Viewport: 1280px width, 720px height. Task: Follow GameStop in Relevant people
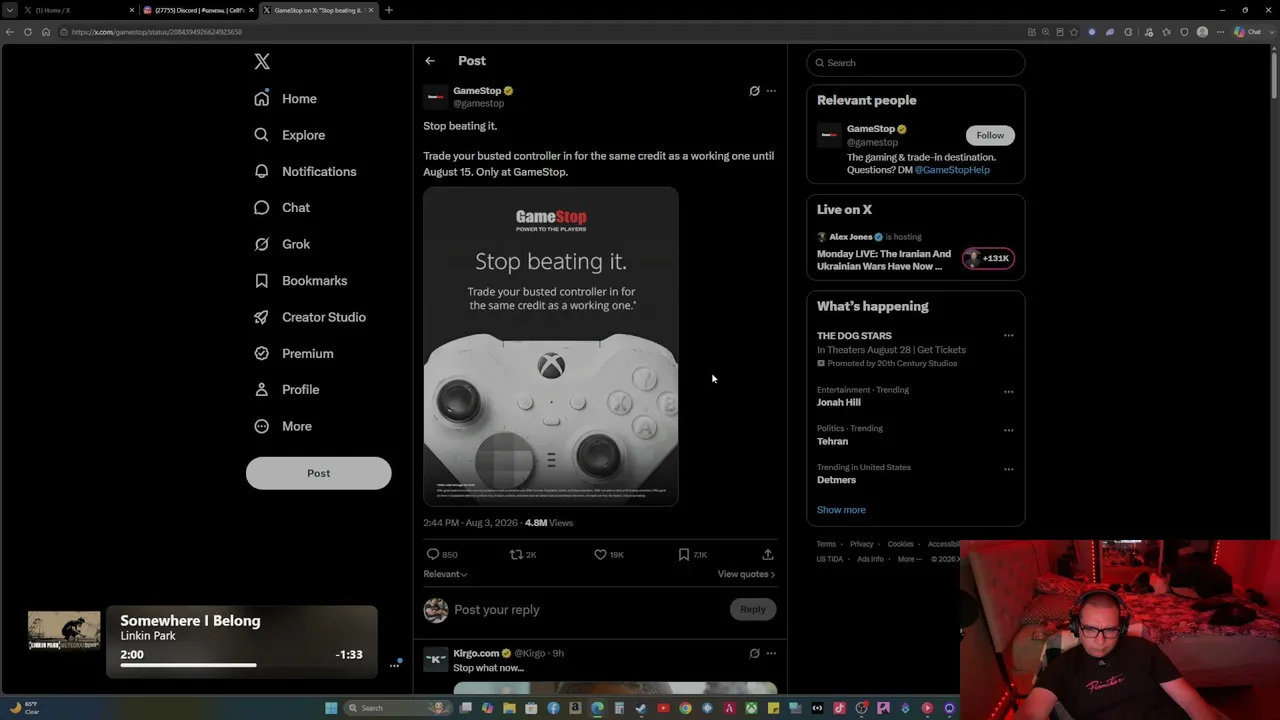click(990, 135)
